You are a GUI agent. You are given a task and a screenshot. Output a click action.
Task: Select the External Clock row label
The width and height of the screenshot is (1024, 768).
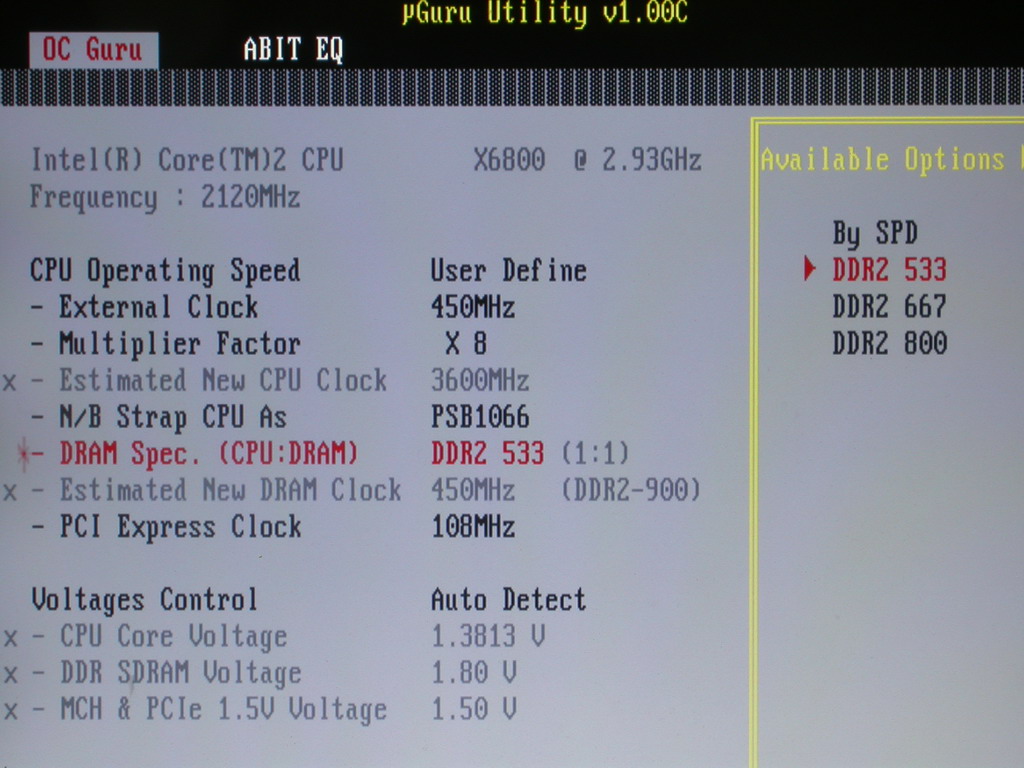[x=159, y=307]
